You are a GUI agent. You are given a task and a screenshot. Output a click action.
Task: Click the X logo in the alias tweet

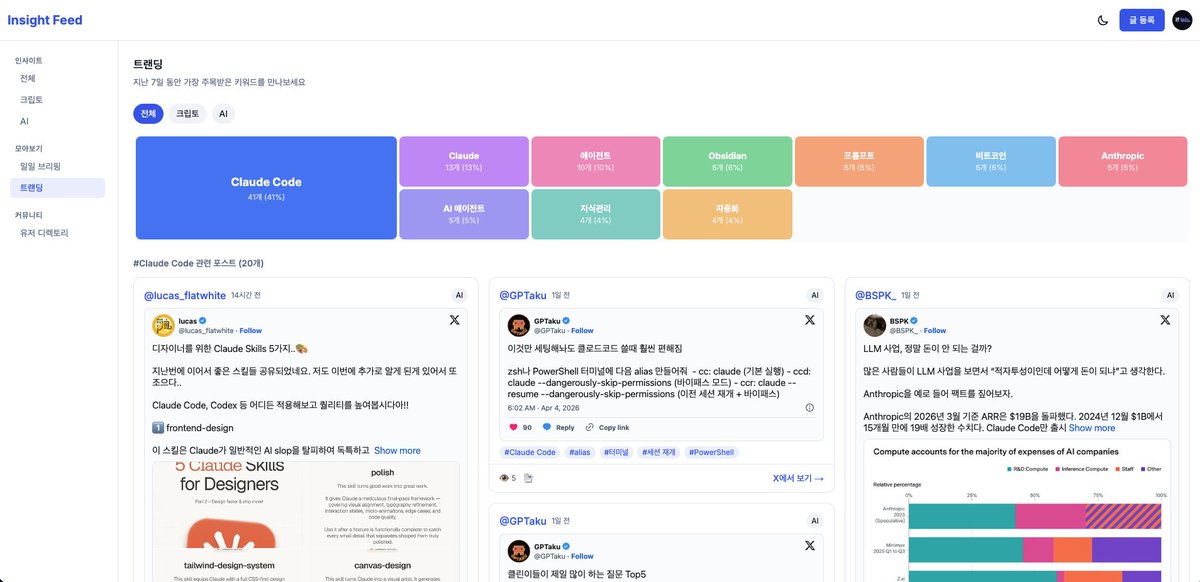810,320
